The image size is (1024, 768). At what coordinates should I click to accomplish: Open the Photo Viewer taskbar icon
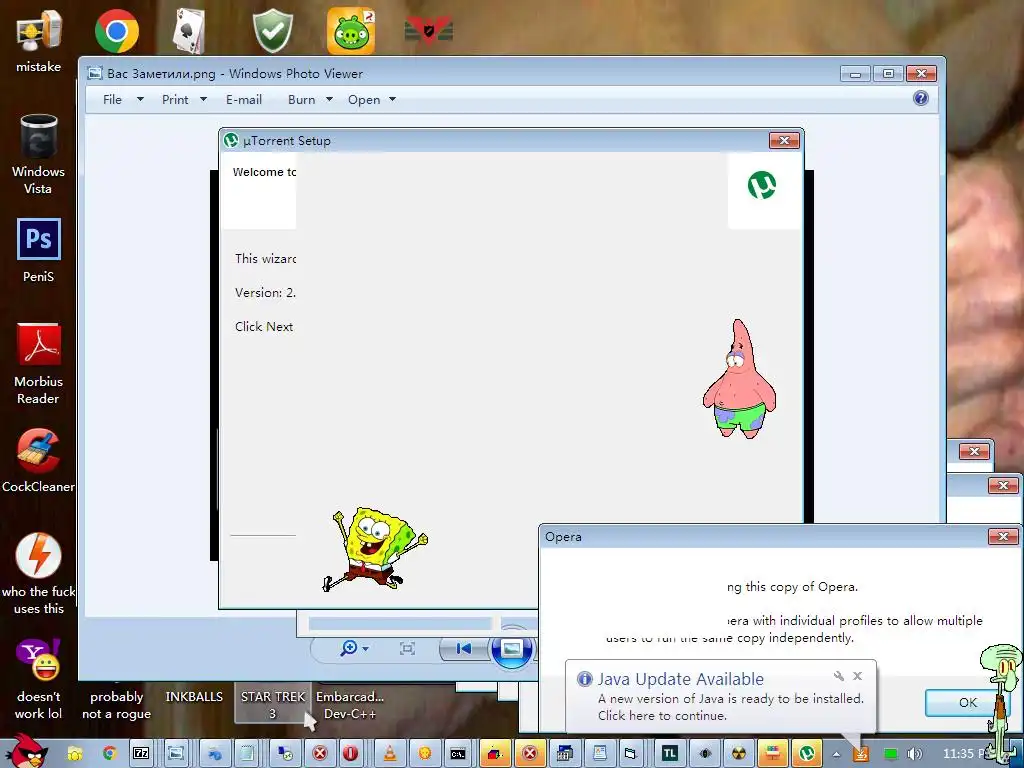tap(176, 753)
